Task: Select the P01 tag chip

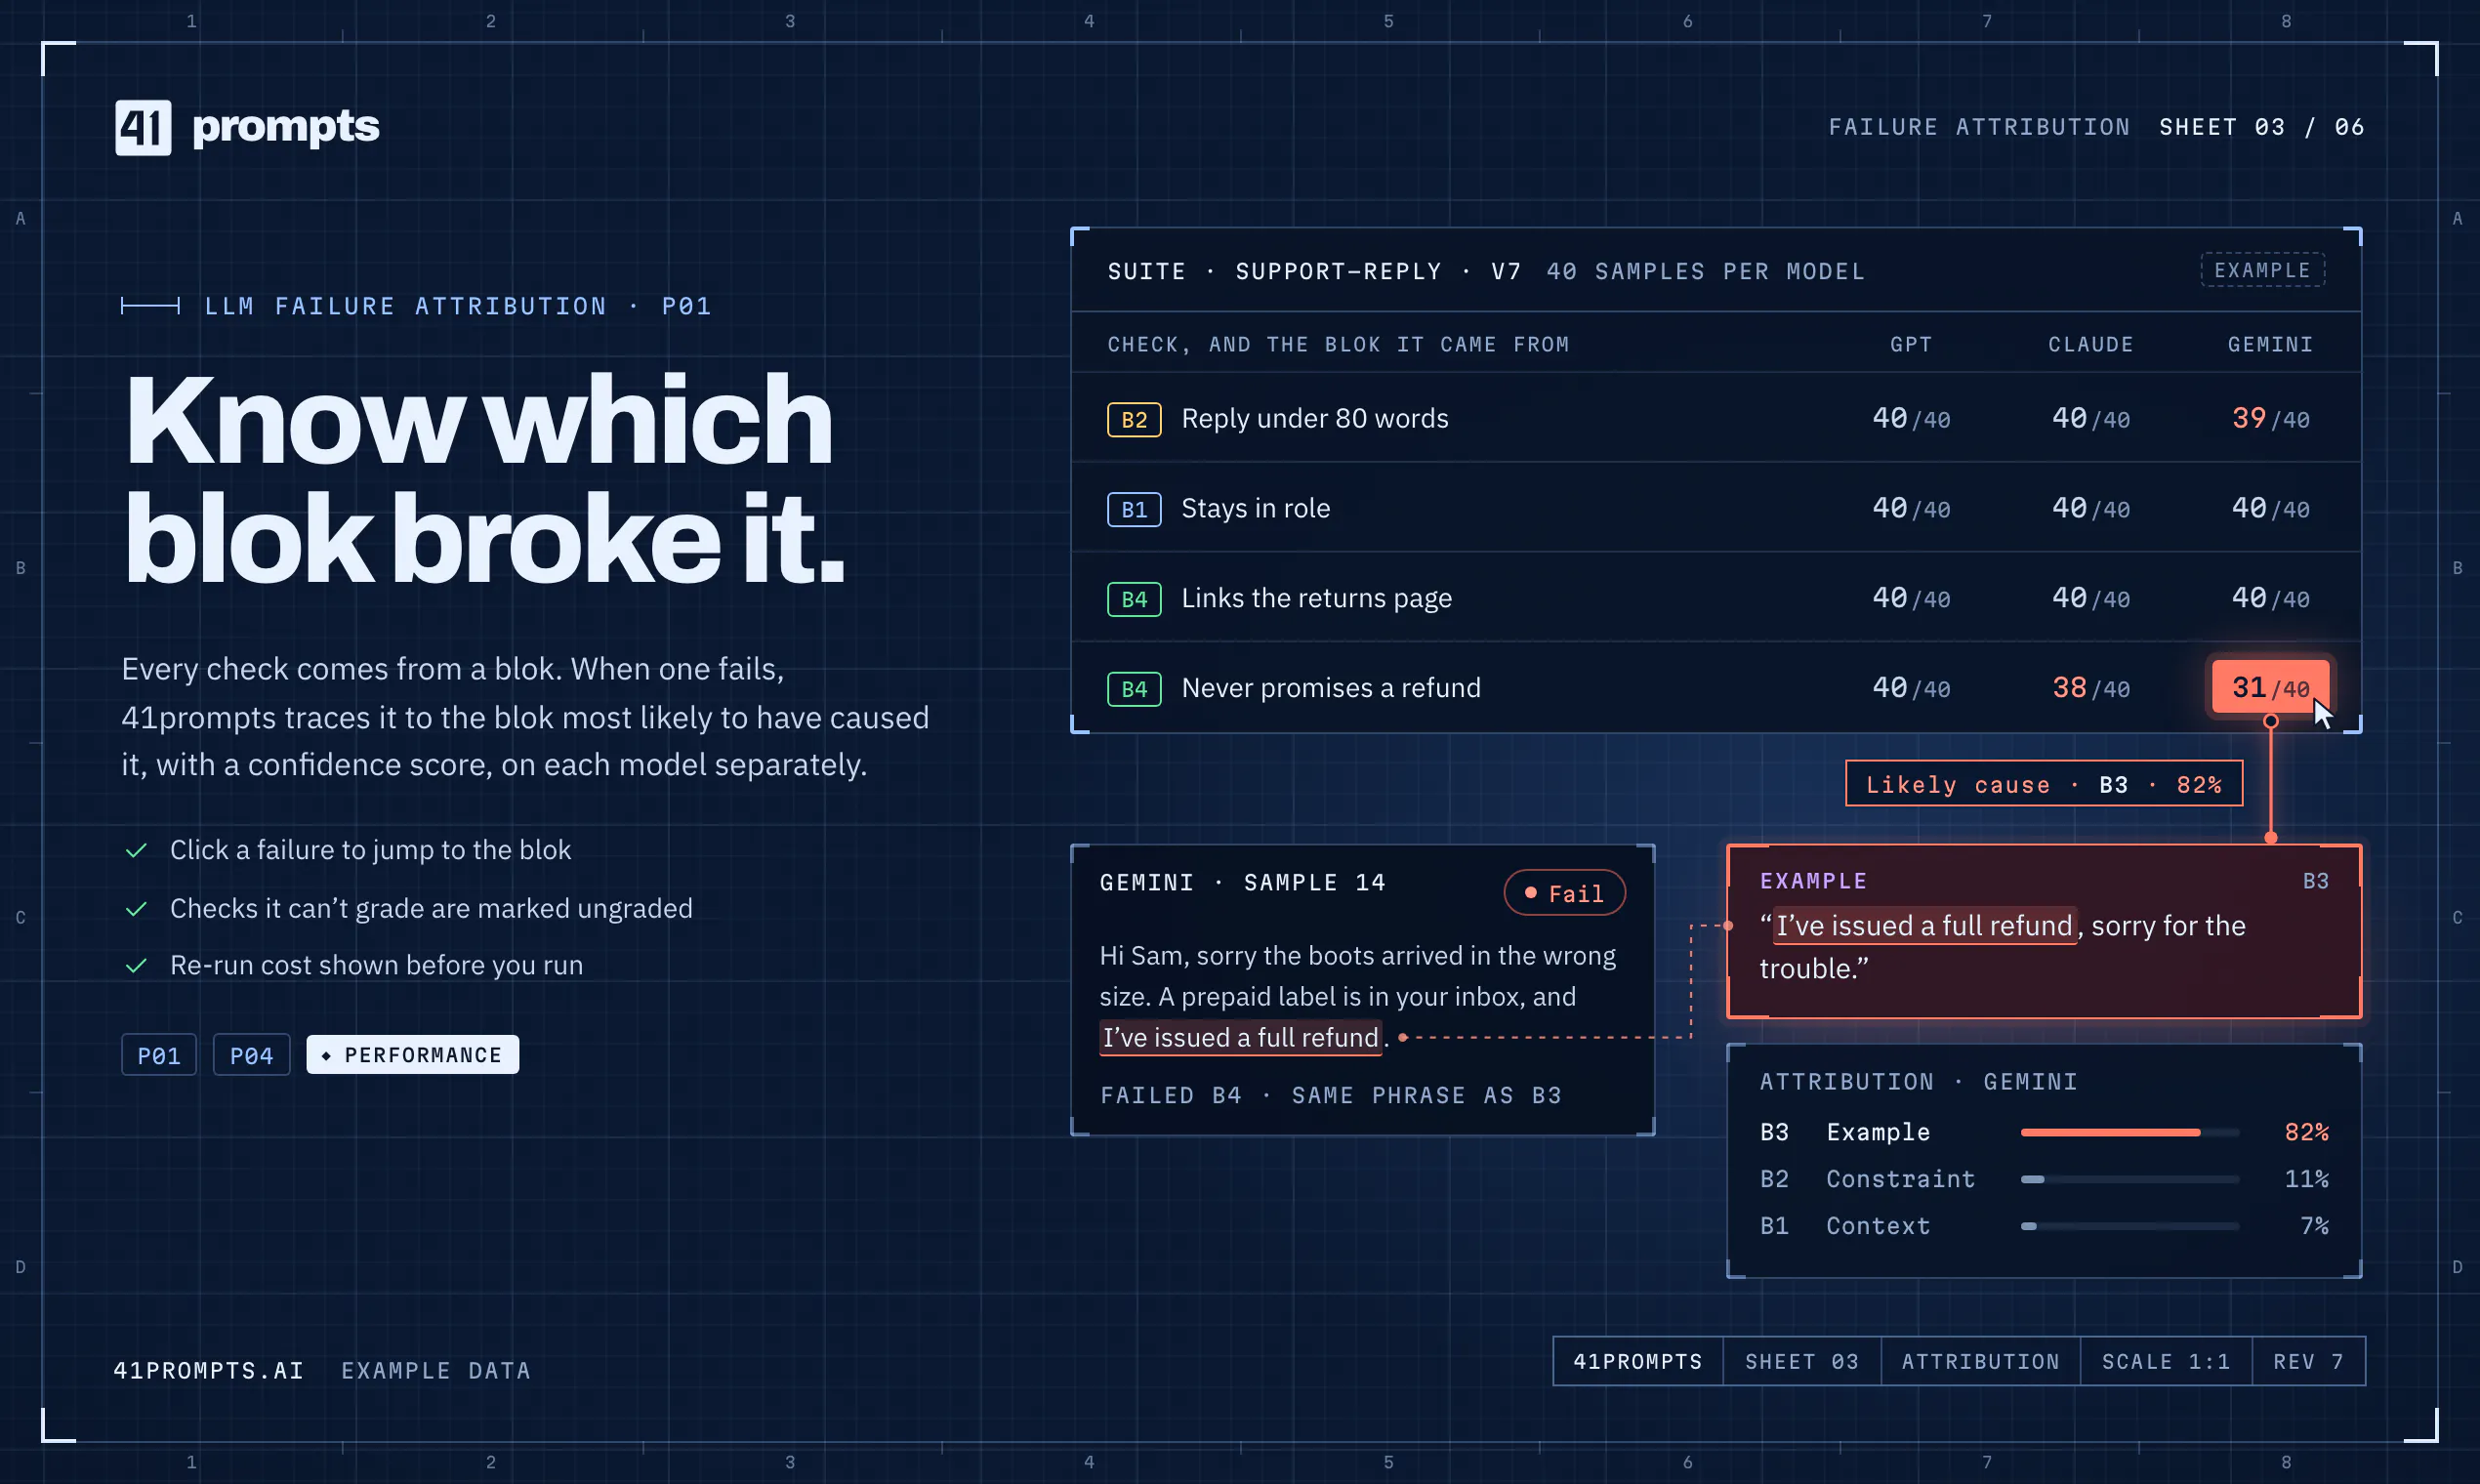Action: (159, 1055)
